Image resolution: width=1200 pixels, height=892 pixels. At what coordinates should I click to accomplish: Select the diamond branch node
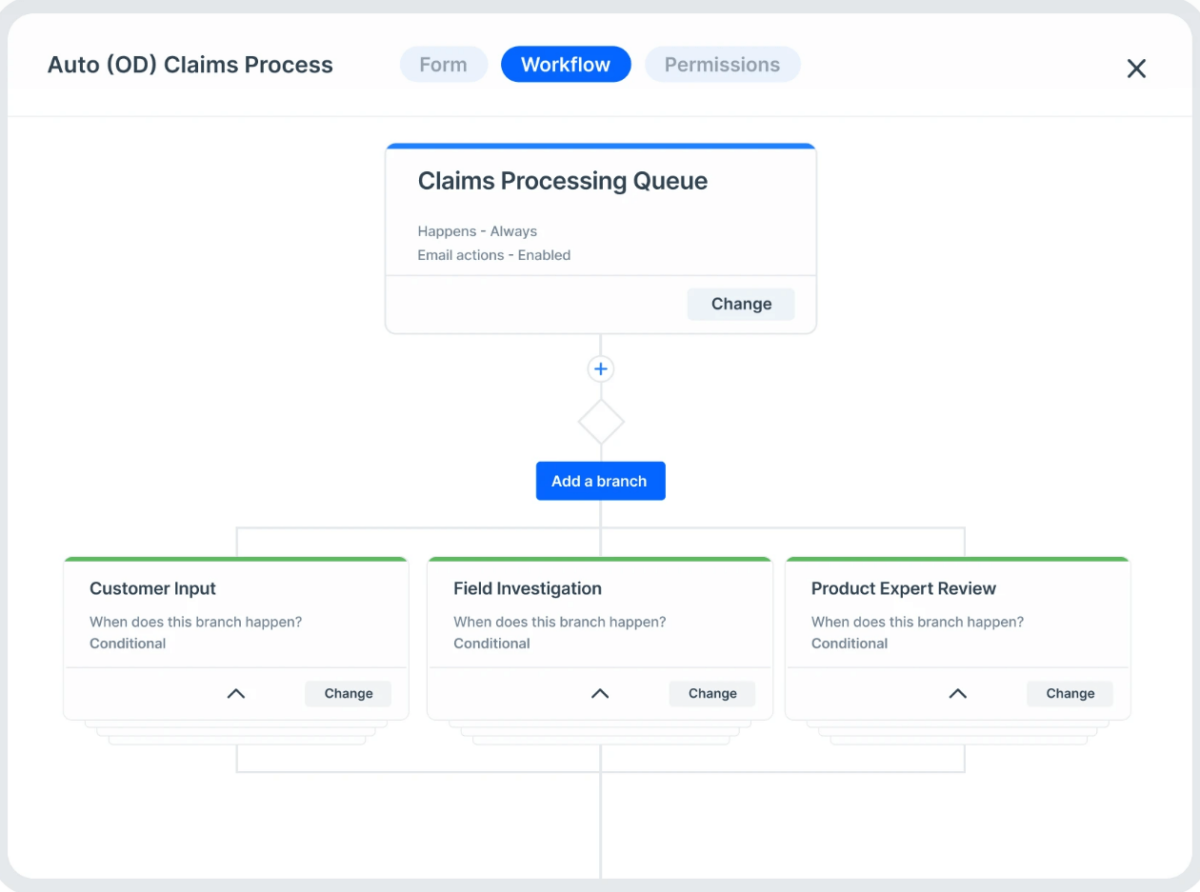pyautogui.click(x=600, y=421)
